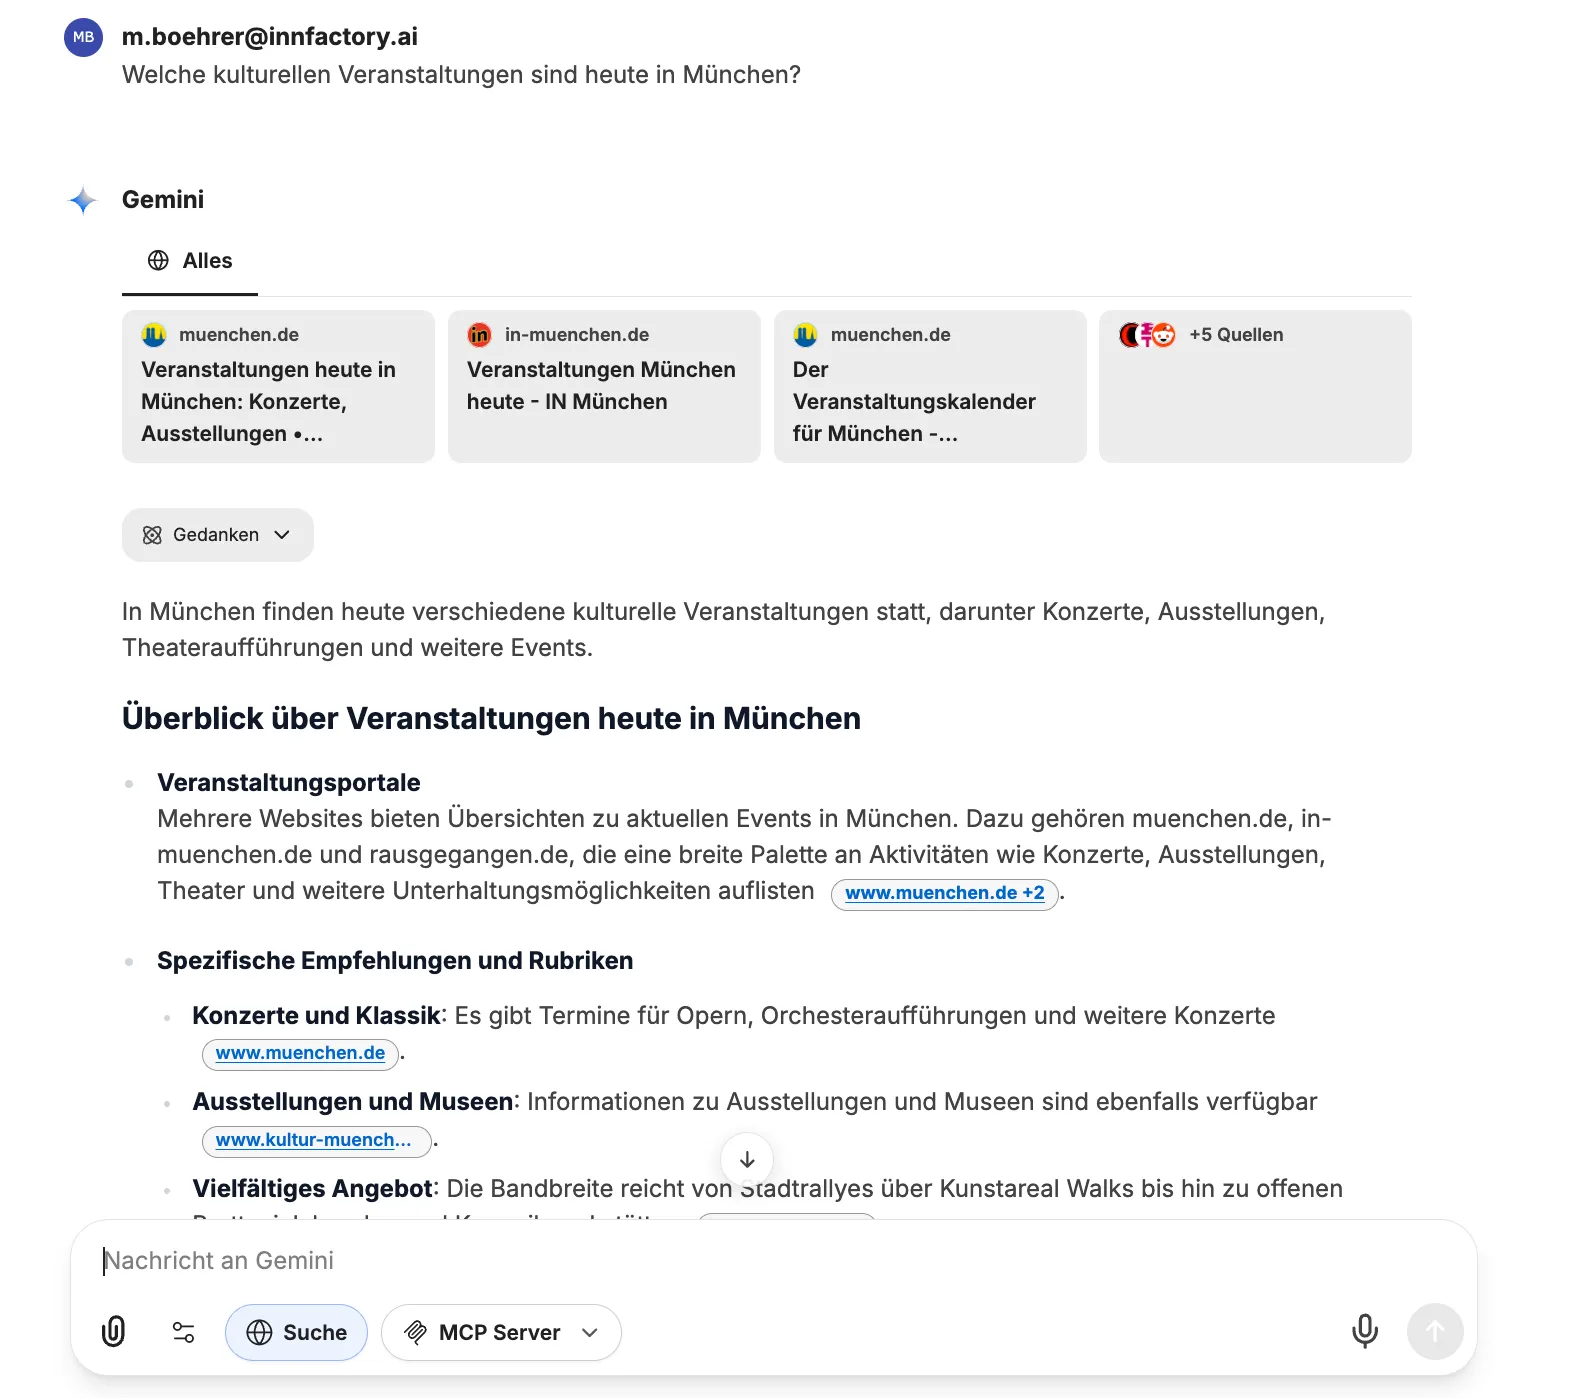The height and width of the screenshot is (1398, 1578).
Task: Click the scroll-down arrow circle button
Action: (746, 1160)
